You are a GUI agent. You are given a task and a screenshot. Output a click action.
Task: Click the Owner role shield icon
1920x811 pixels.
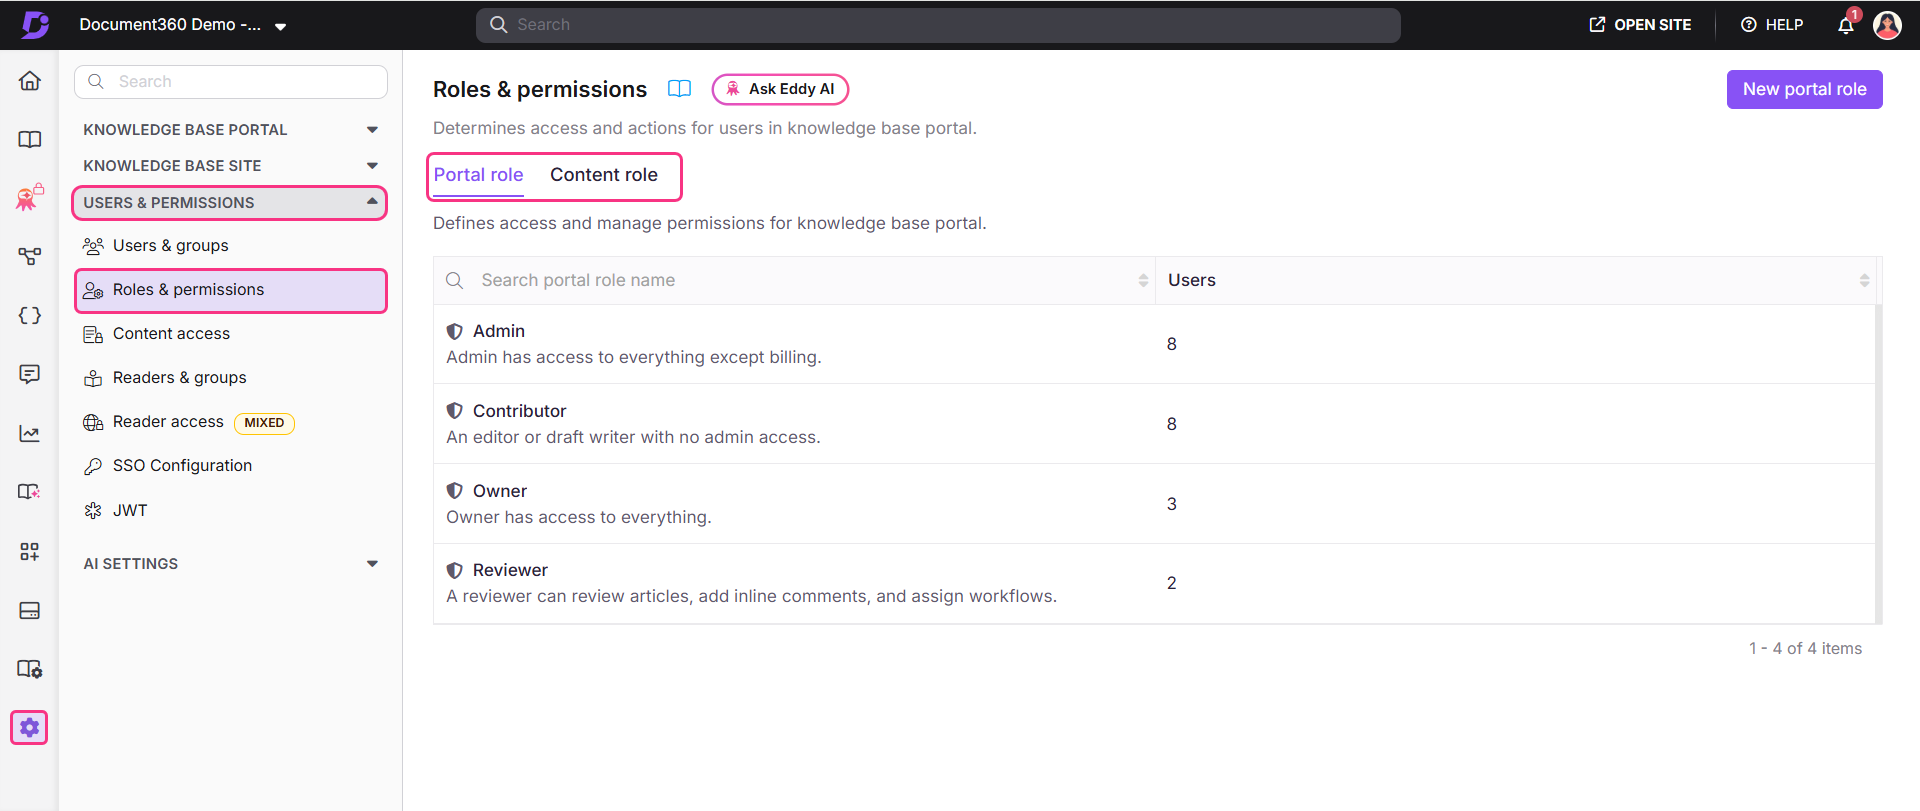455,491
